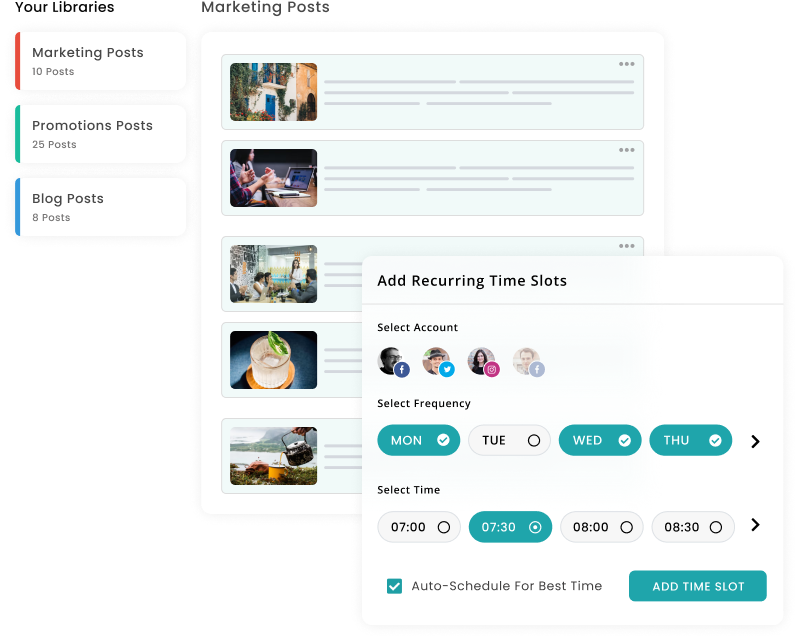Select the Instagram account avatar

[483, 362]
